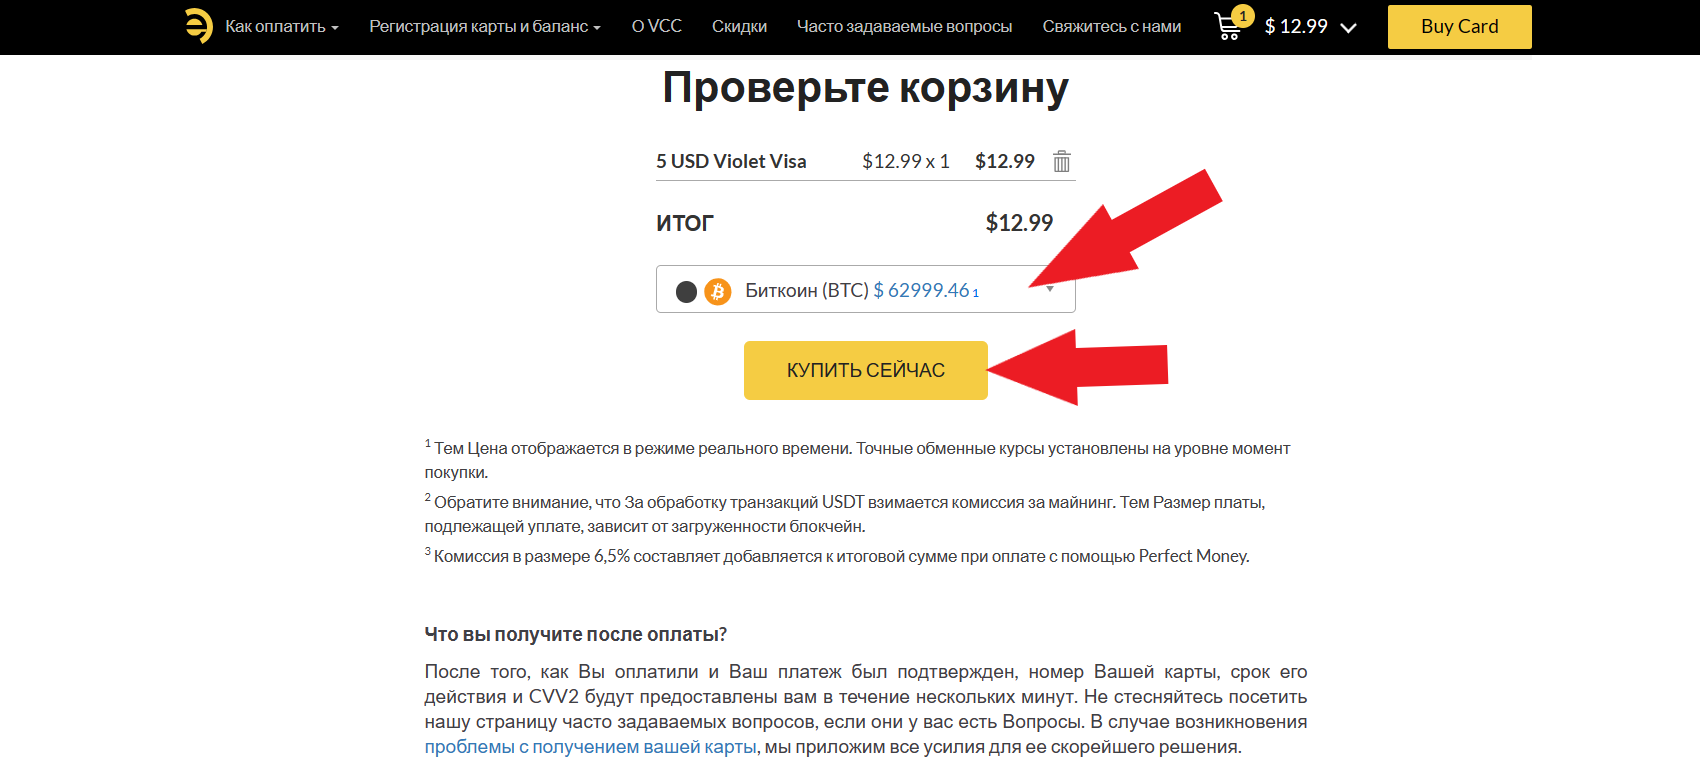Click the Buy Card button
The image size is (1700, 762).
(1460, 27)
